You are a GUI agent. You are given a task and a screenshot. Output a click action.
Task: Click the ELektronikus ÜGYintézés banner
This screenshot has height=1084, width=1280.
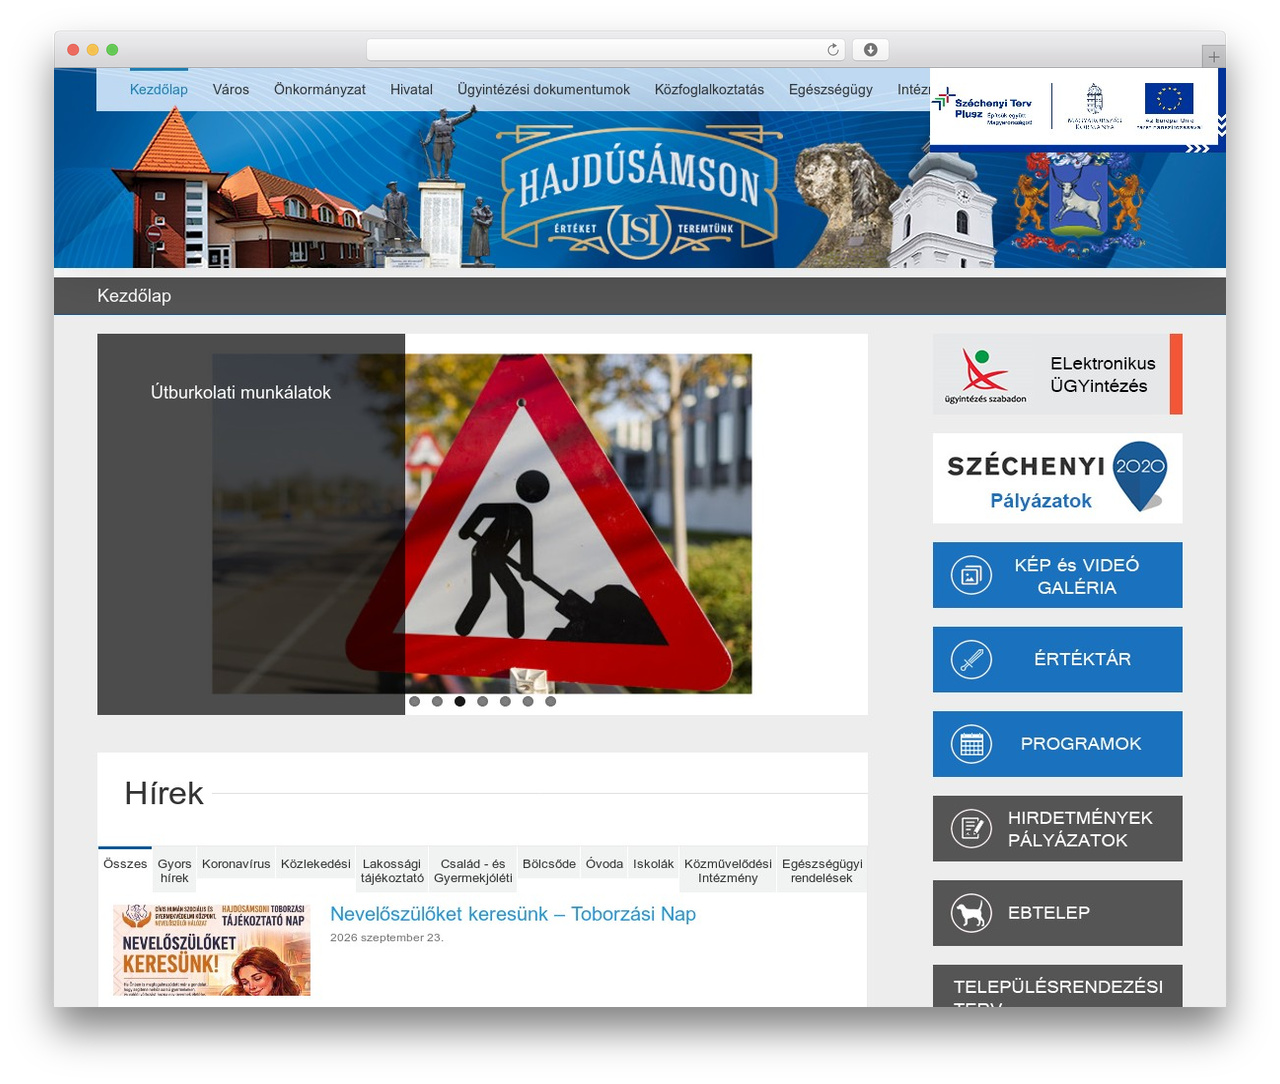tap(1057, 374)
